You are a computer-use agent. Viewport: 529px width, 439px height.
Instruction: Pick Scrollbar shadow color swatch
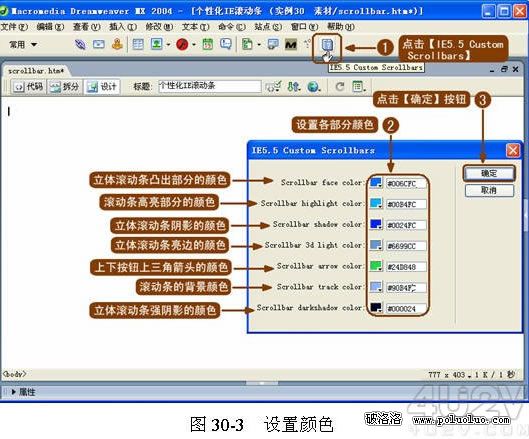pos(376,225)
